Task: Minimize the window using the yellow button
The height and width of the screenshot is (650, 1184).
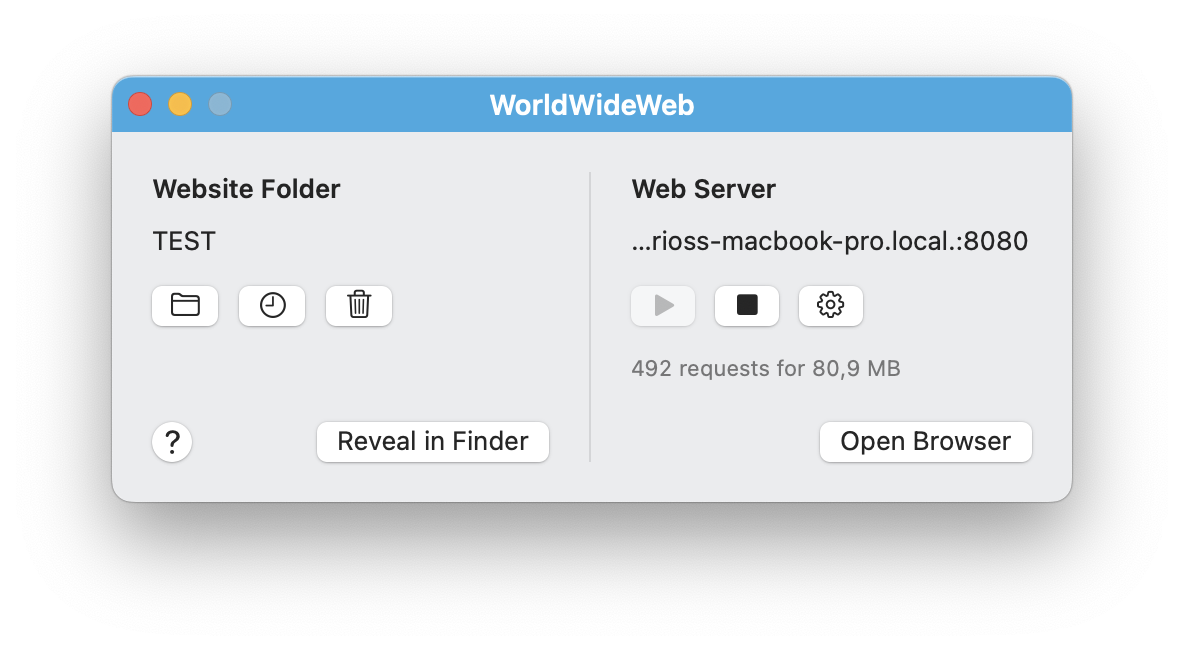Action: (180, 104)
